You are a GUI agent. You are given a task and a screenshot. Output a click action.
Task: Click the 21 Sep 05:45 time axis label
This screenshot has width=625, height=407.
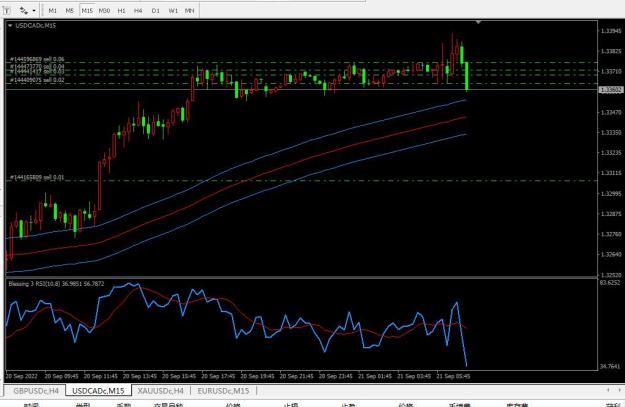[453, 376]
